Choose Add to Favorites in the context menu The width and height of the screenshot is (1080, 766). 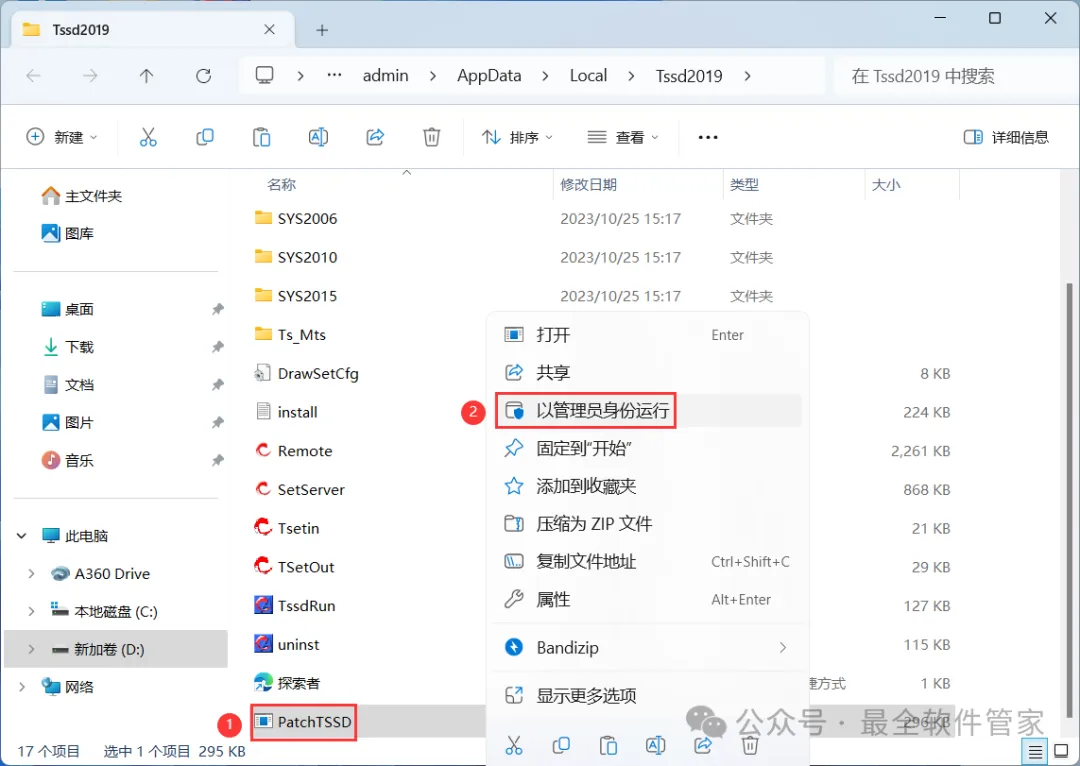pyautogui.click(x=648, y=486)
